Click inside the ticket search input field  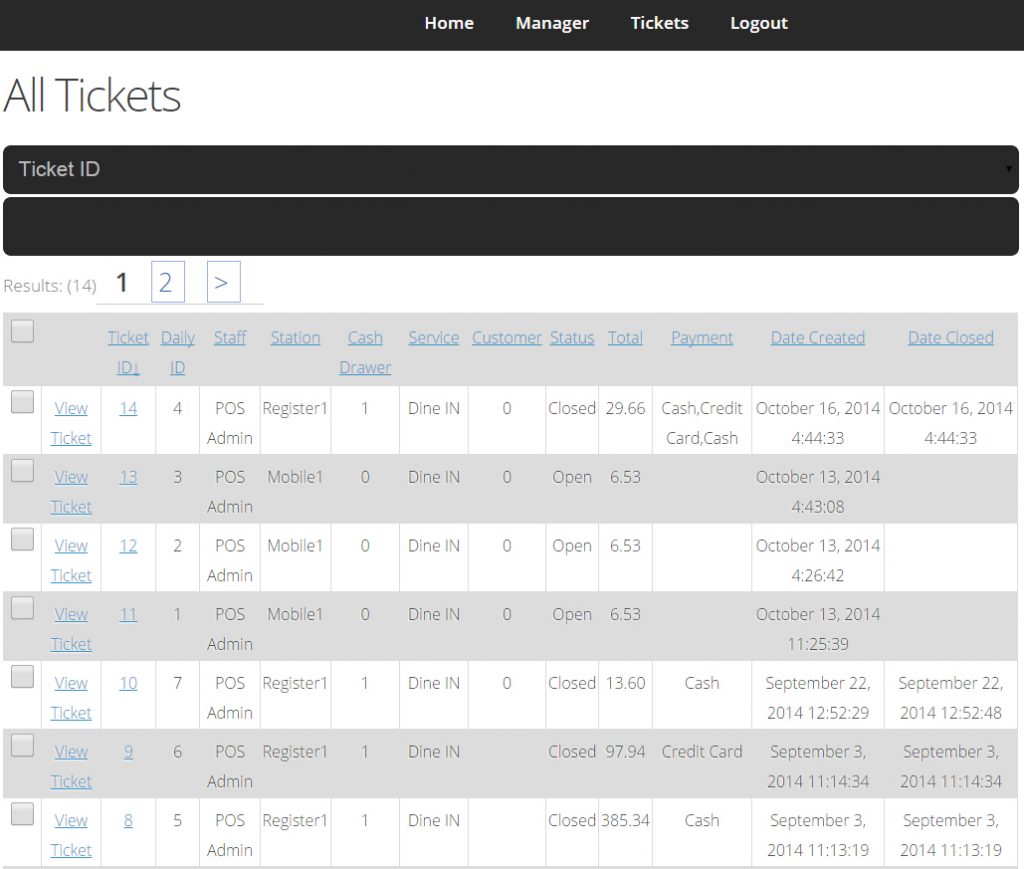point(511,226)
